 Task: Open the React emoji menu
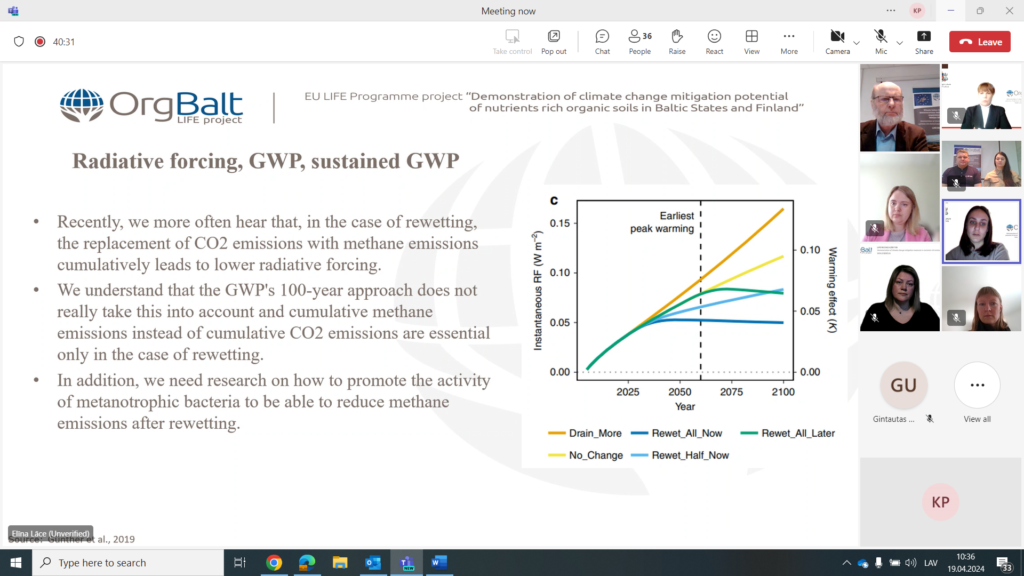pyautogui.click(x=714, y=42)
